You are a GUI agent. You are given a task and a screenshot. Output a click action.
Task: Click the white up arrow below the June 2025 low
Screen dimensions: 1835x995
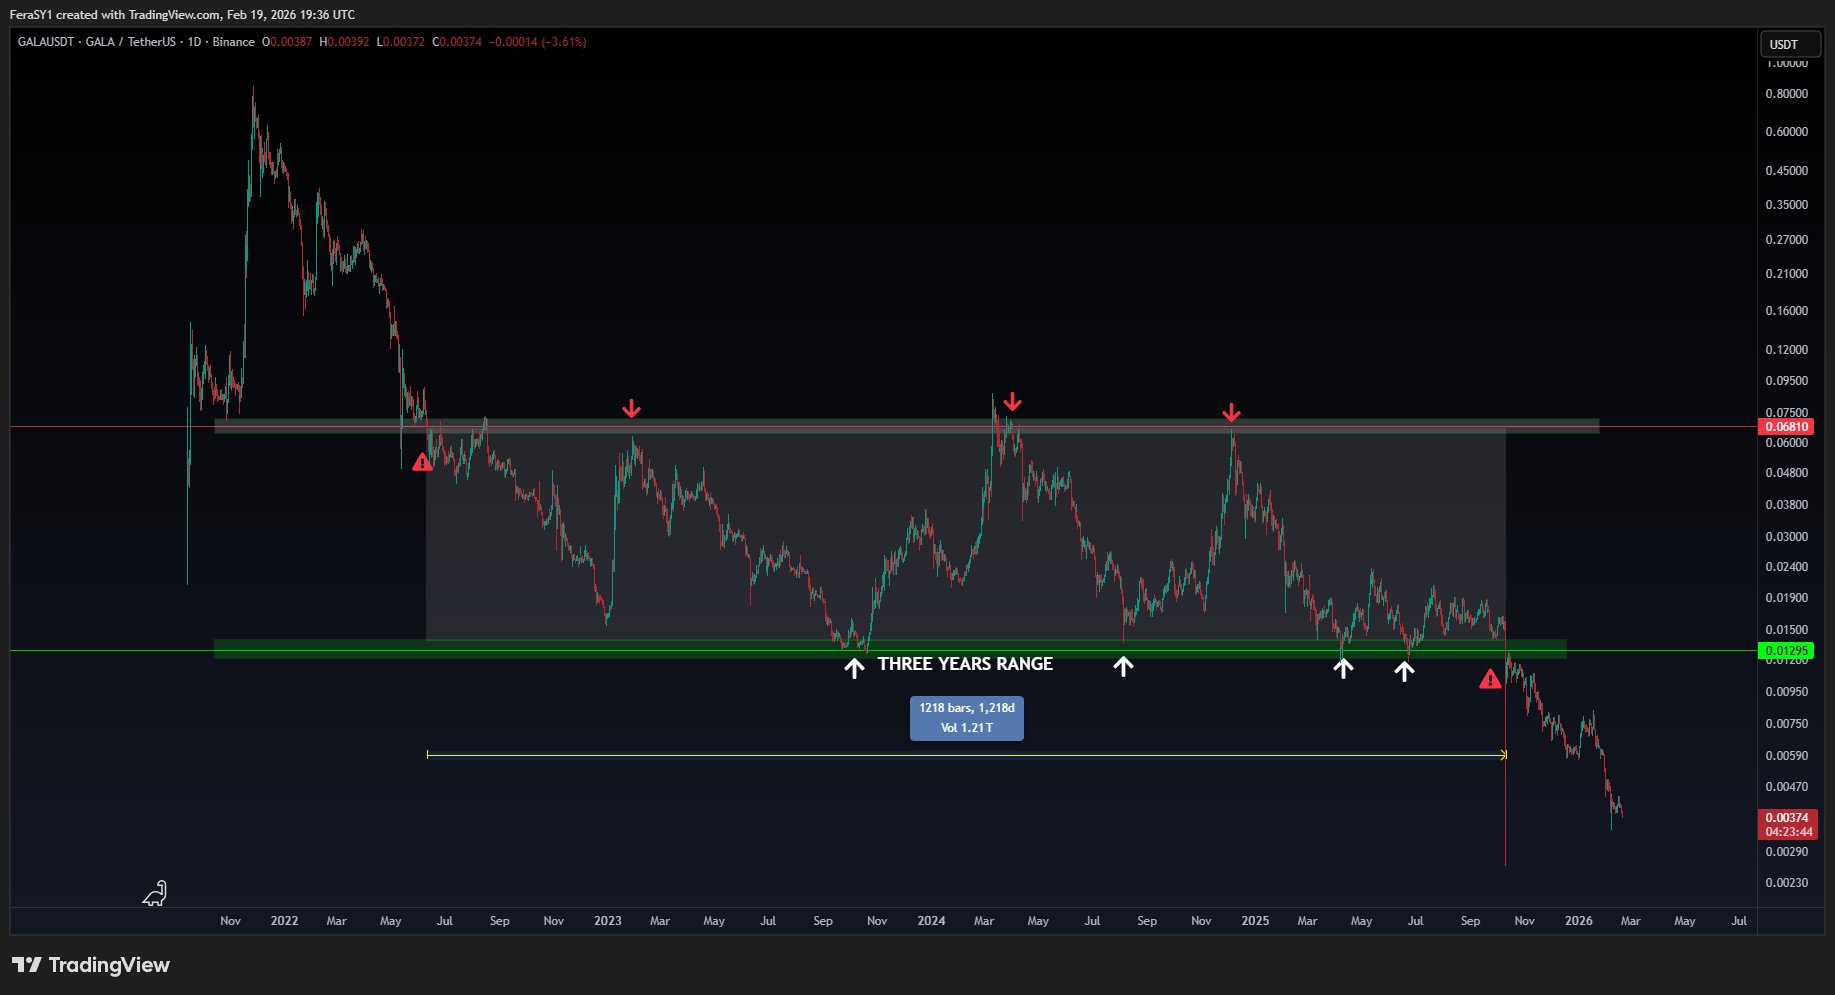point(1404,671)
